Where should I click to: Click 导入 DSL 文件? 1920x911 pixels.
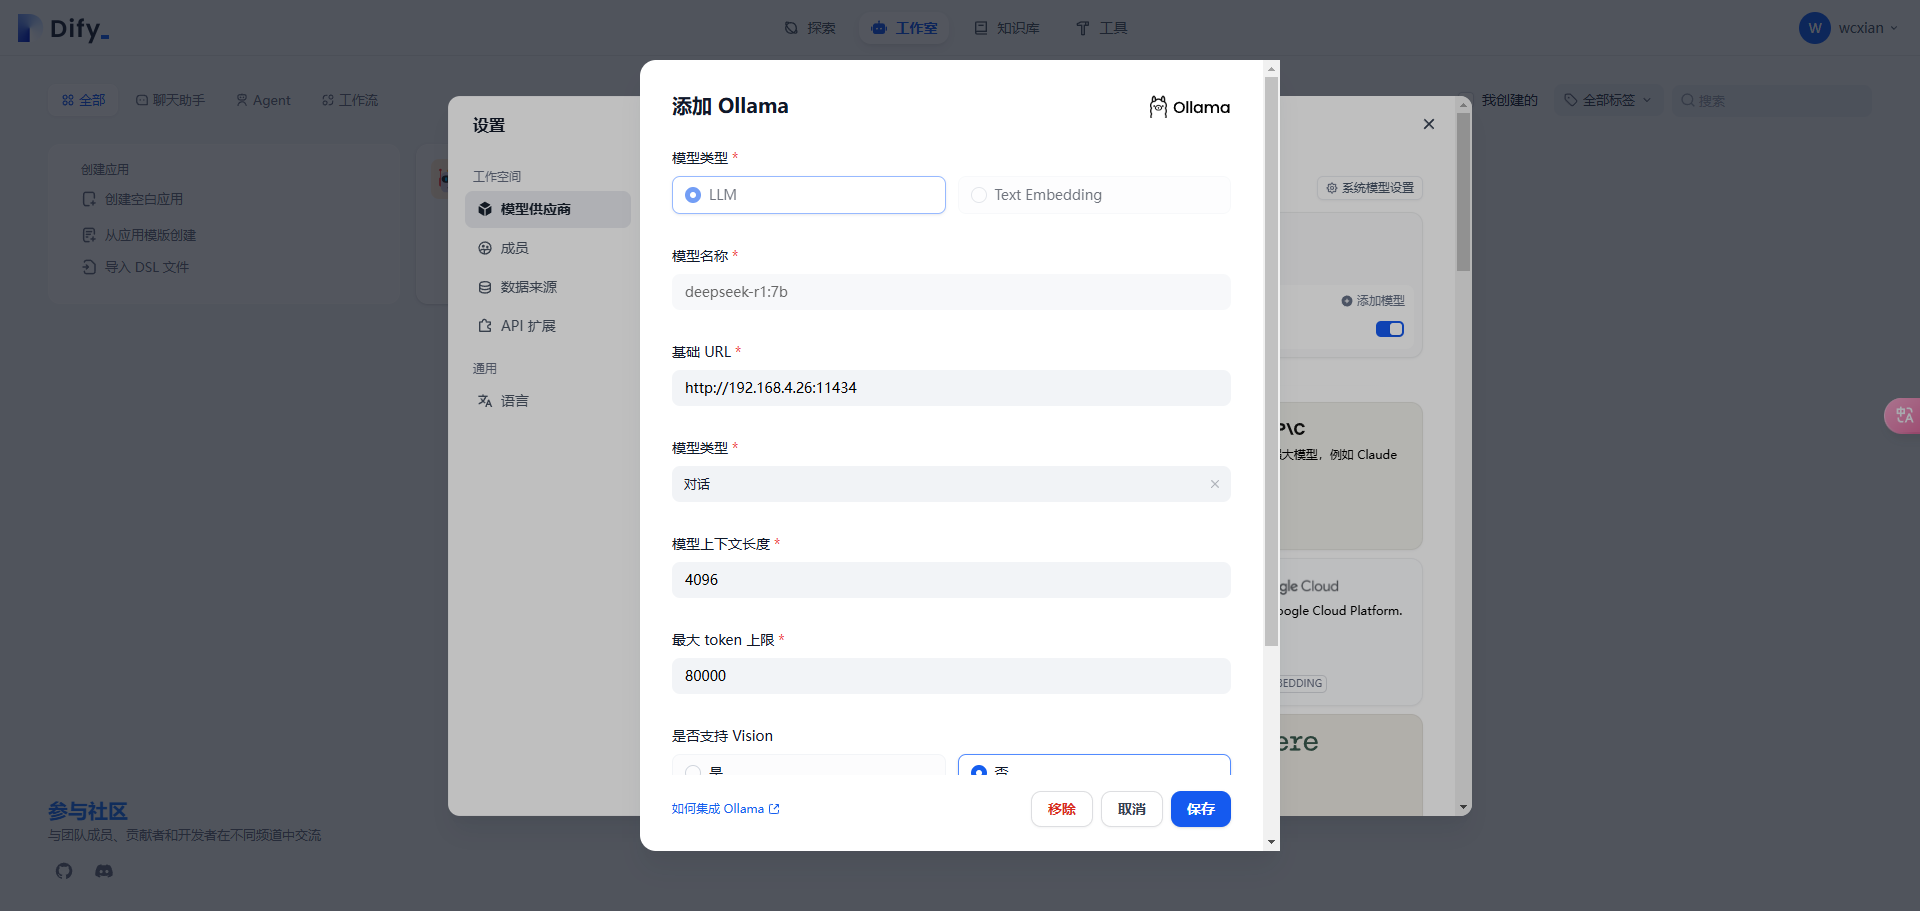pos(135,267)
